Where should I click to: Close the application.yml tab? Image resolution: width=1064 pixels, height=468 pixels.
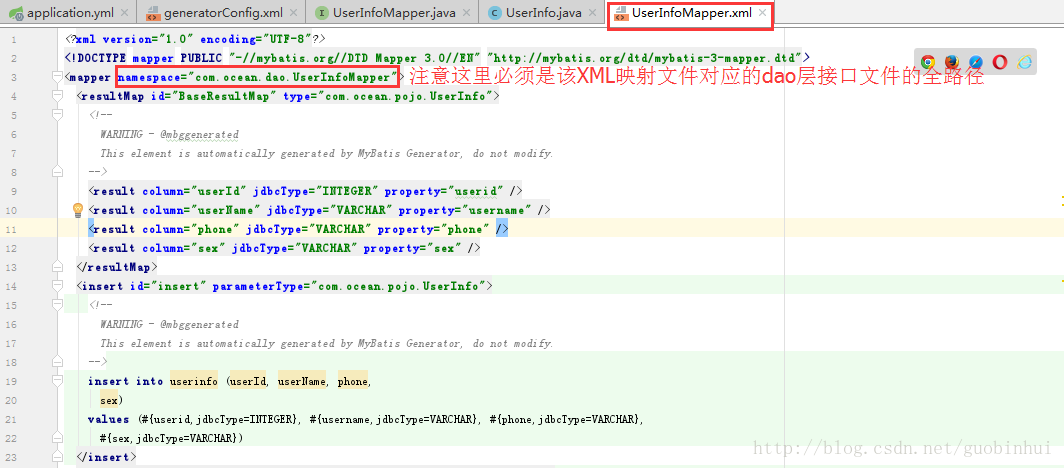pos(124,13)
